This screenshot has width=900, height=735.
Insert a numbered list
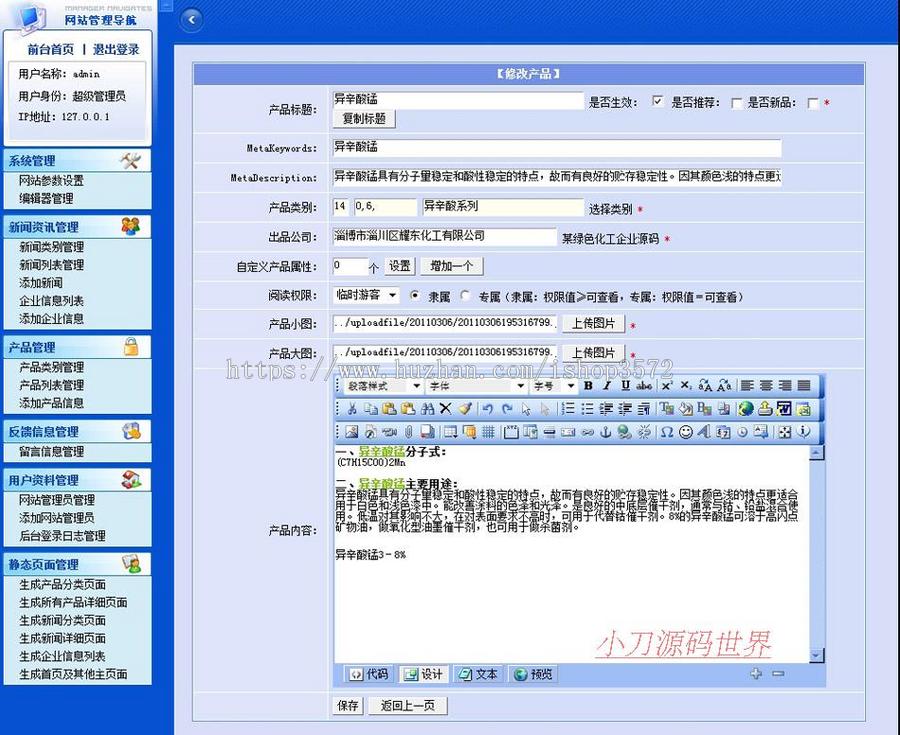568,409
